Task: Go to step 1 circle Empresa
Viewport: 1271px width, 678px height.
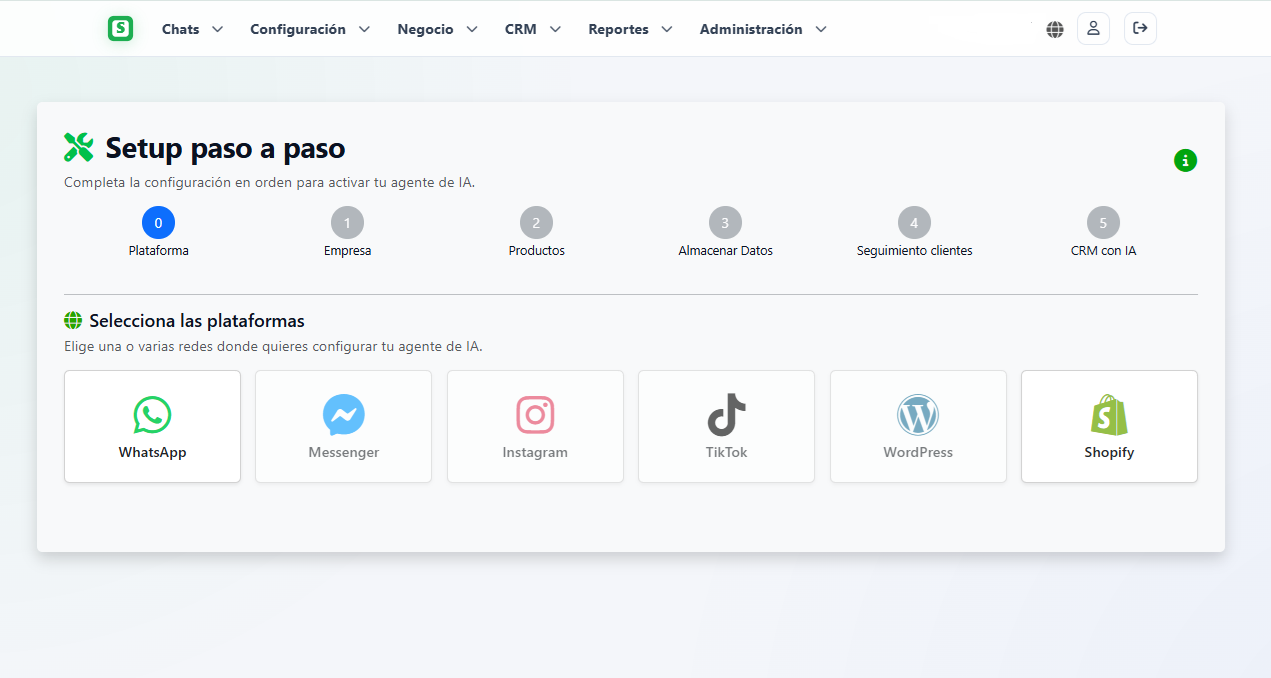Action: click(347, 223)
